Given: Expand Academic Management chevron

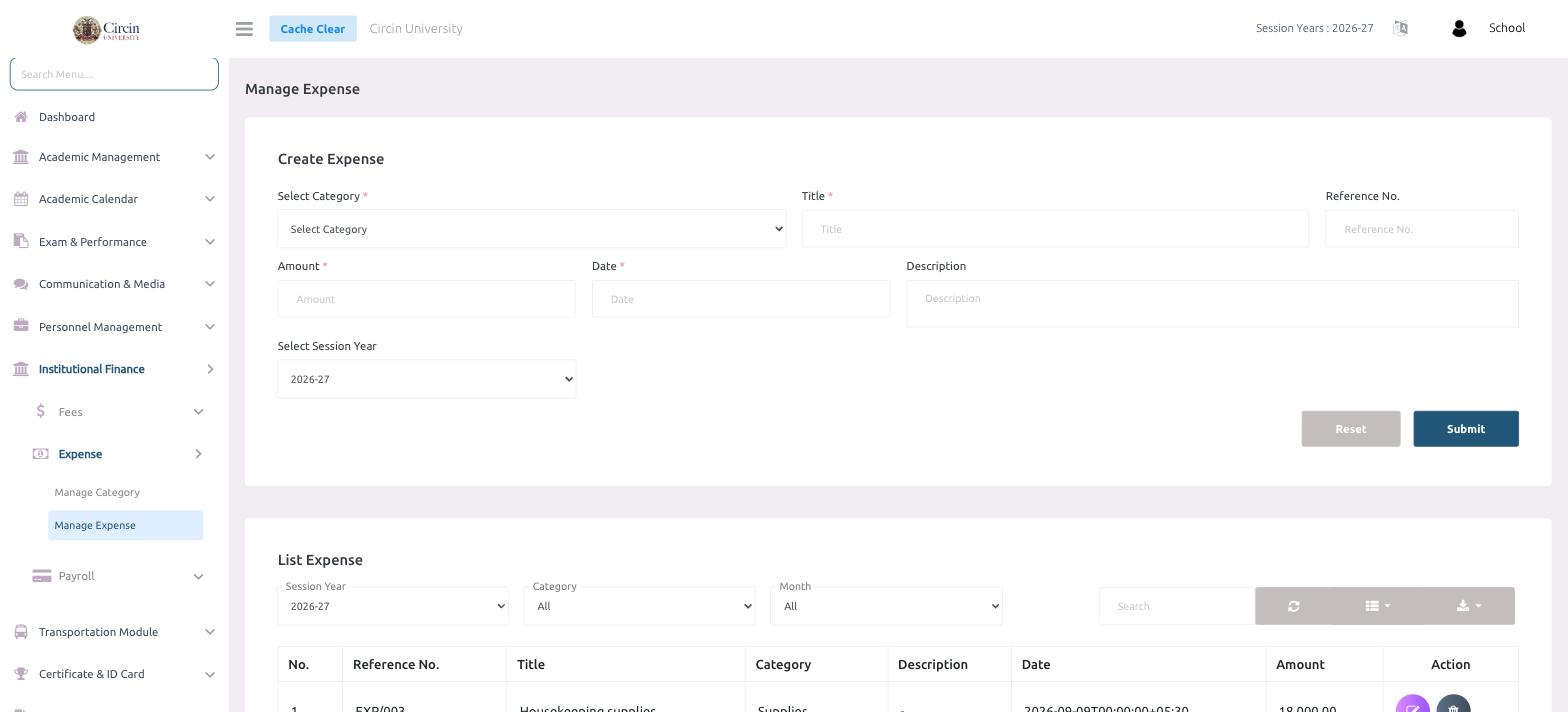Looking at the screenshot, I should [x=210, y=157].
